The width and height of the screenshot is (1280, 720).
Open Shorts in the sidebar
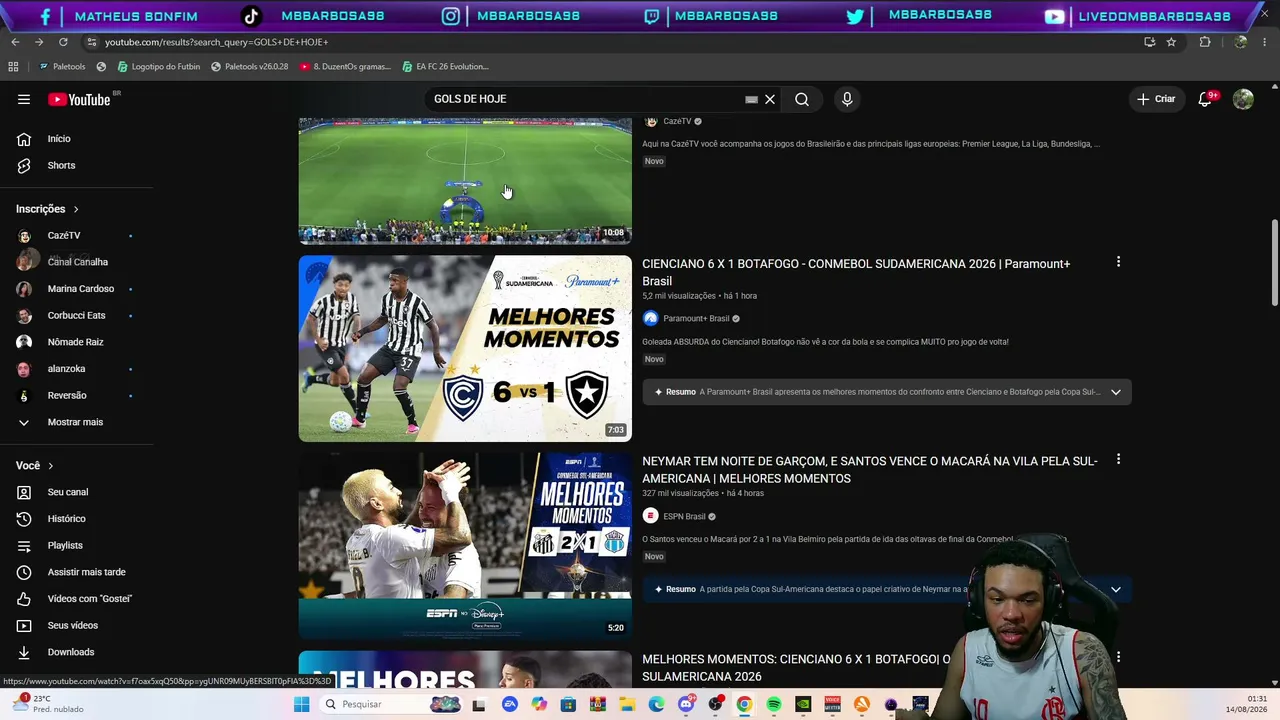(x=61, y=165)
